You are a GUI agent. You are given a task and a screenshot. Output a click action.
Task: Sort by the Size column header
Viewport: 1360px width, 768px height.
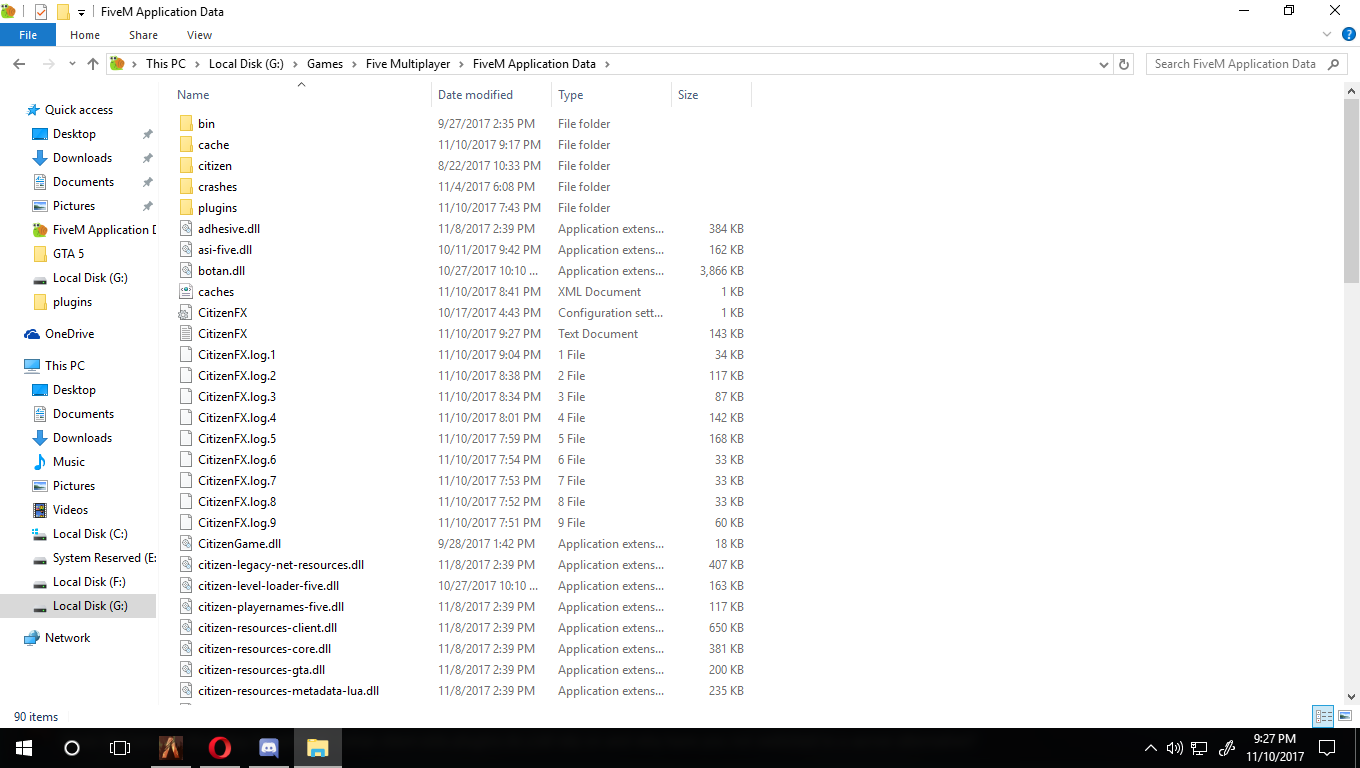coord(711,95)
